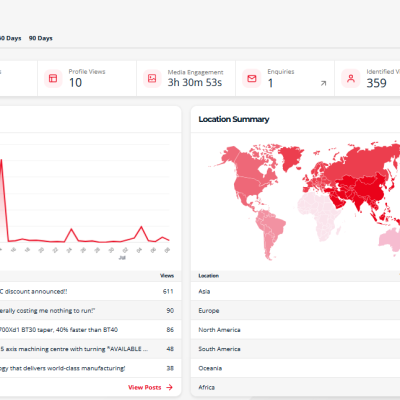
Task: Open the post with 611 views
Action: point(91,291)
